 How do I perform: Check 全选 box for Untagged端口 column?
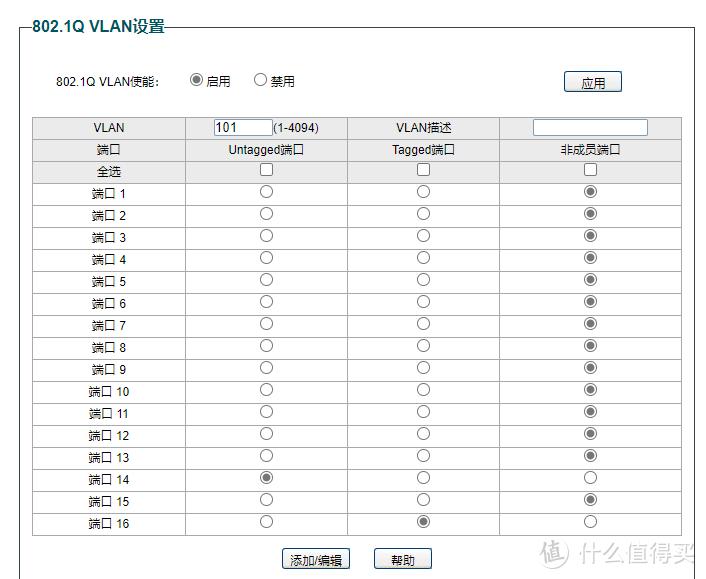(x=266, y=170)
